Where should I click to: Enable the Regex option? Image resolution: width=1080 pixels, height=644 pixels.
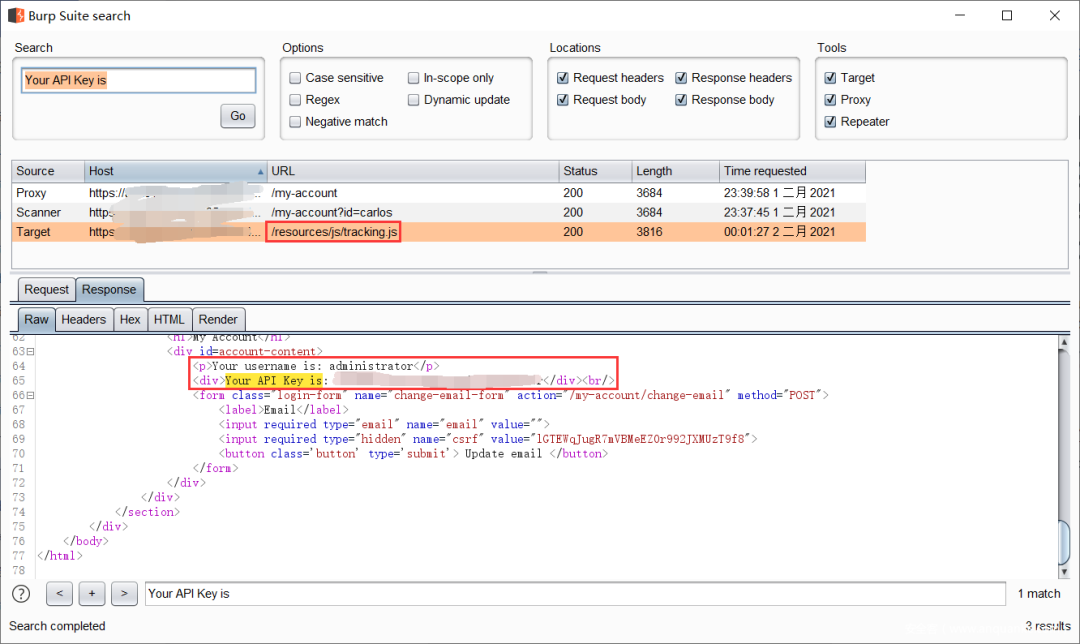tap(295, 100)
